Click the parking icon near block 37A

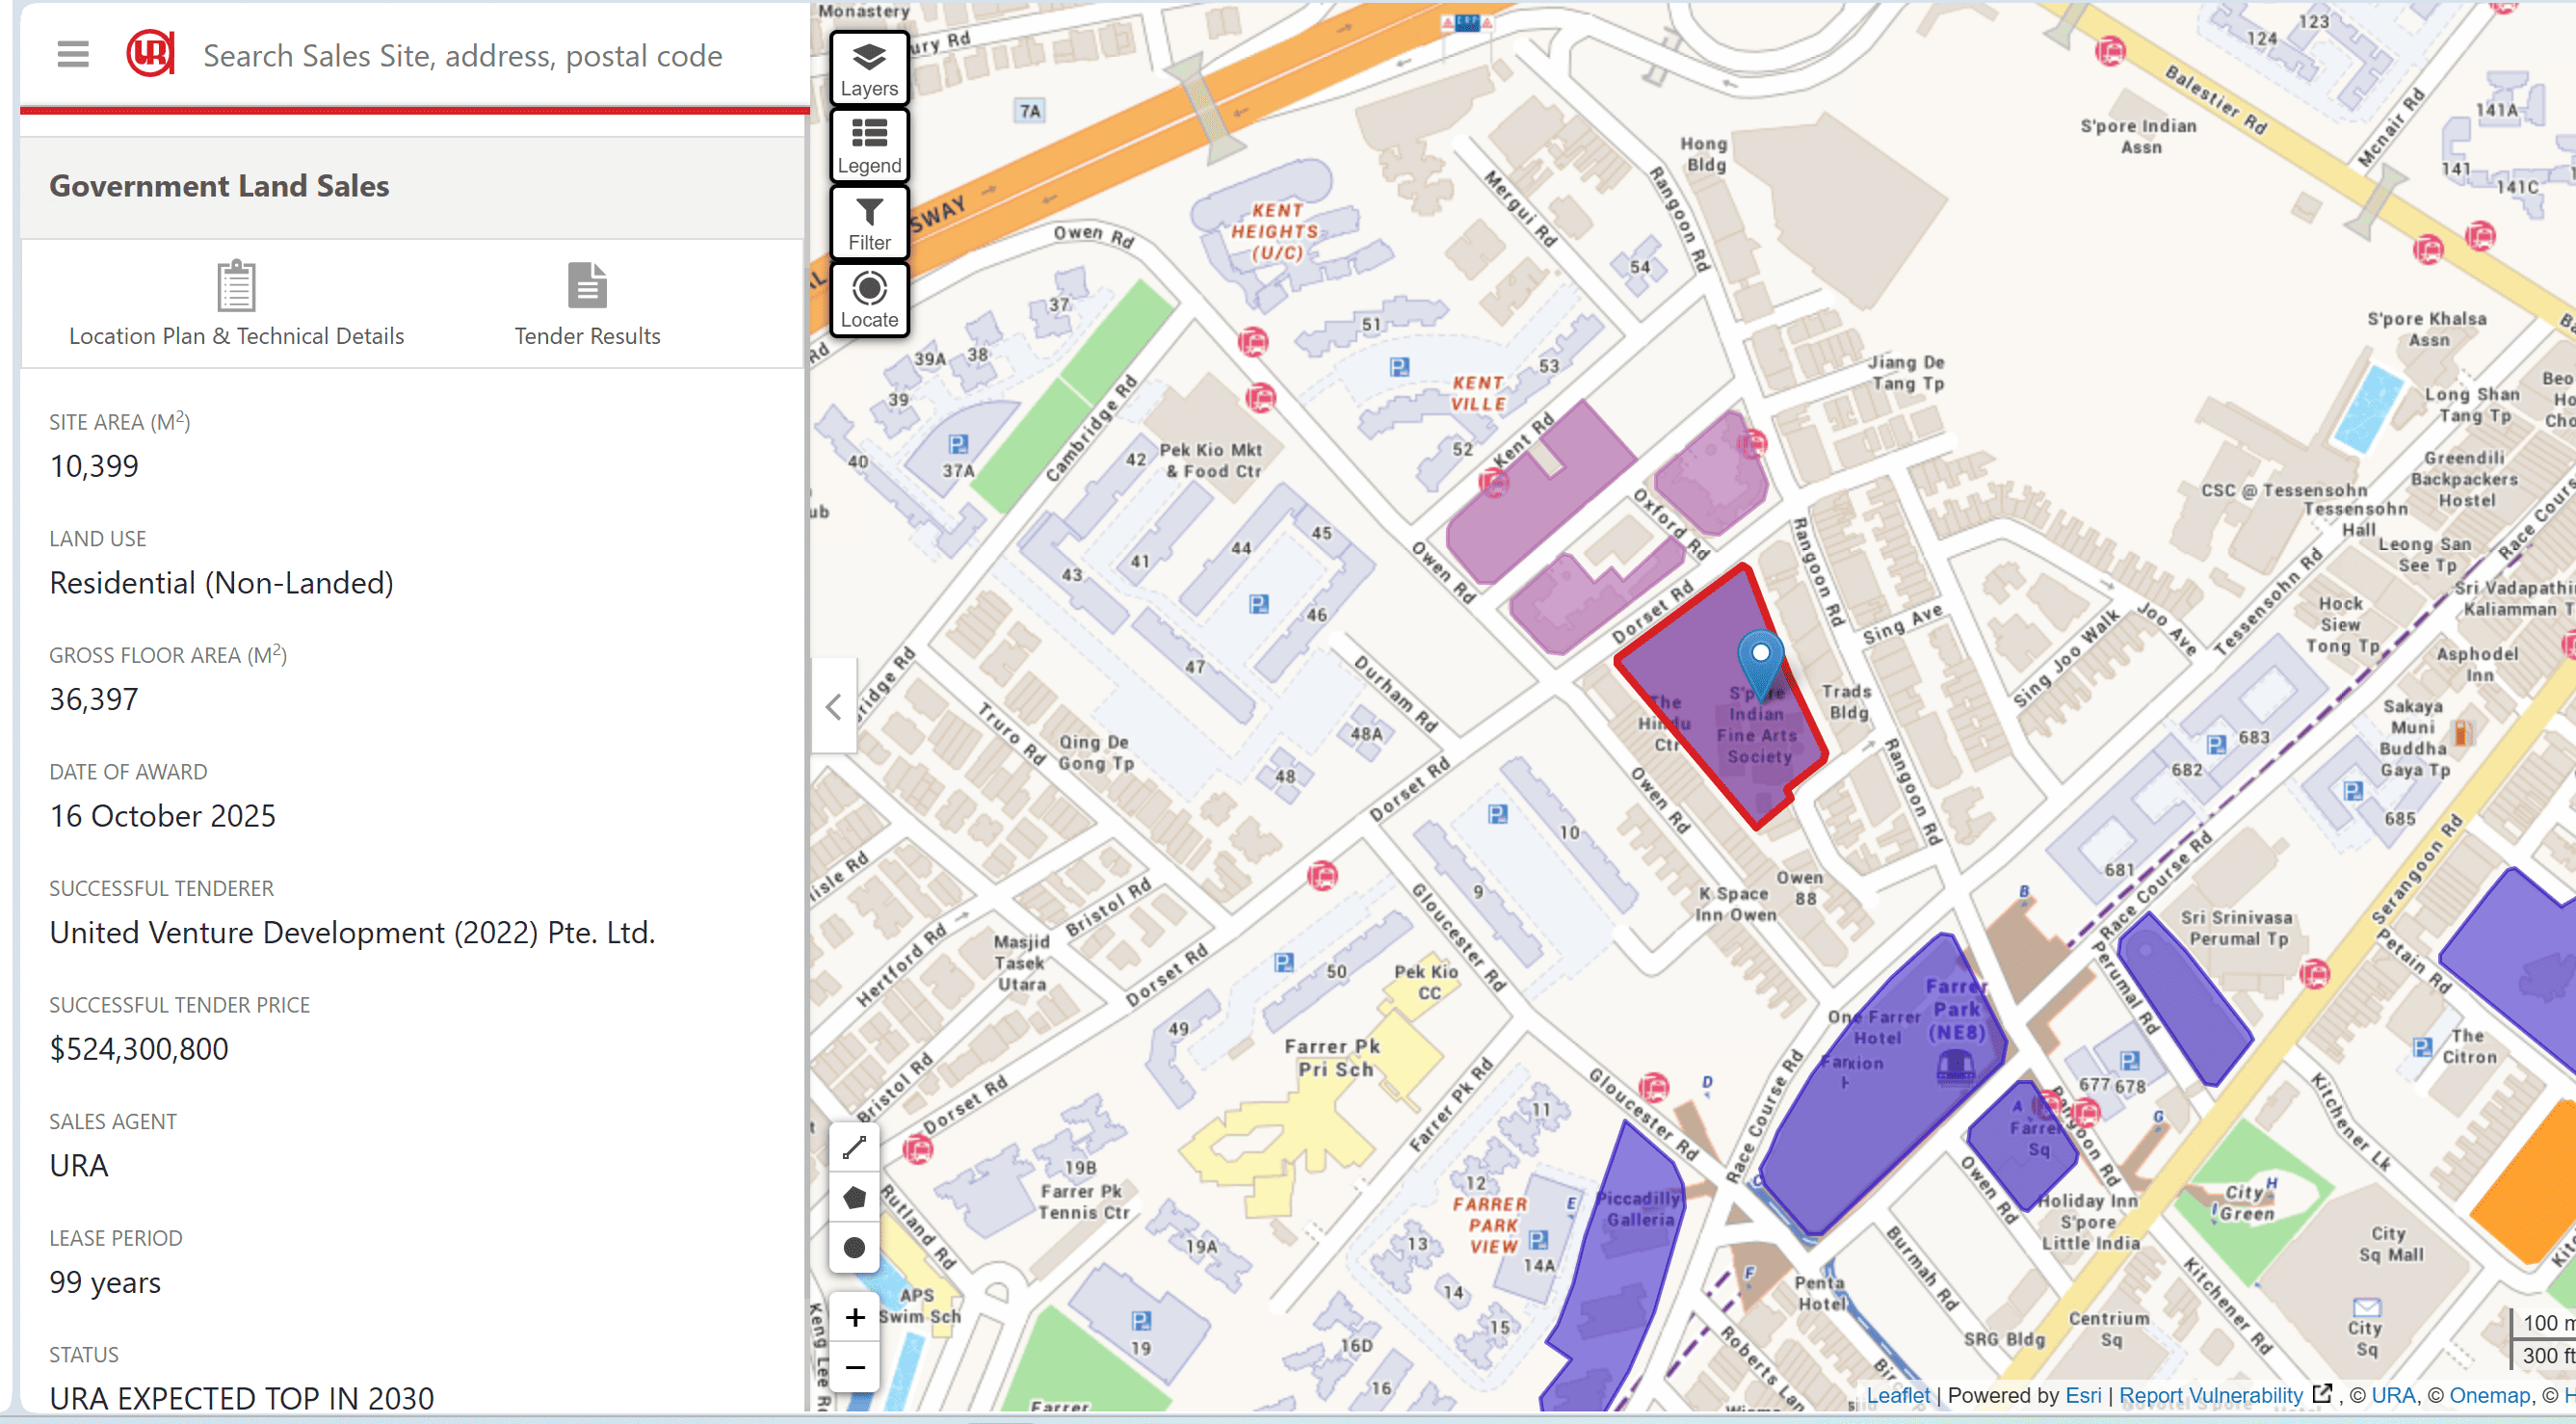(x=958, y=443)
